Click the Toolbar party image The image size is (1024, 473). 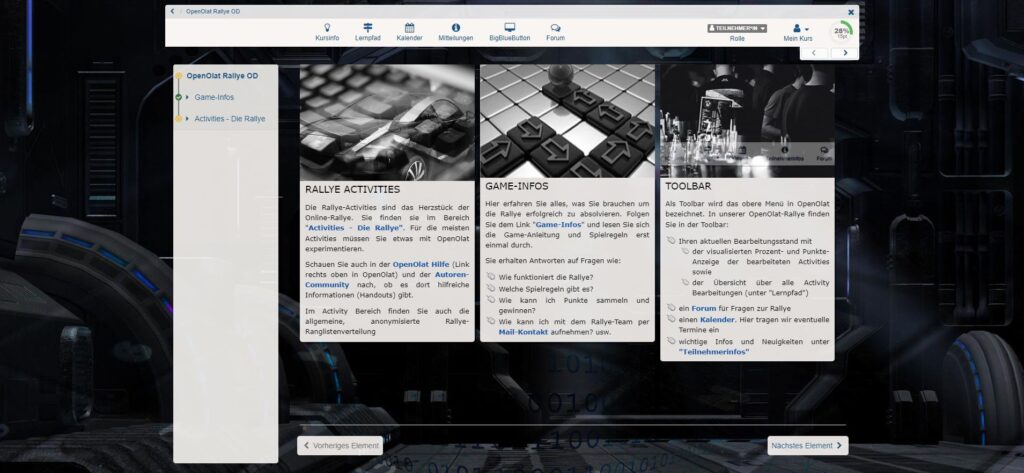747,121
